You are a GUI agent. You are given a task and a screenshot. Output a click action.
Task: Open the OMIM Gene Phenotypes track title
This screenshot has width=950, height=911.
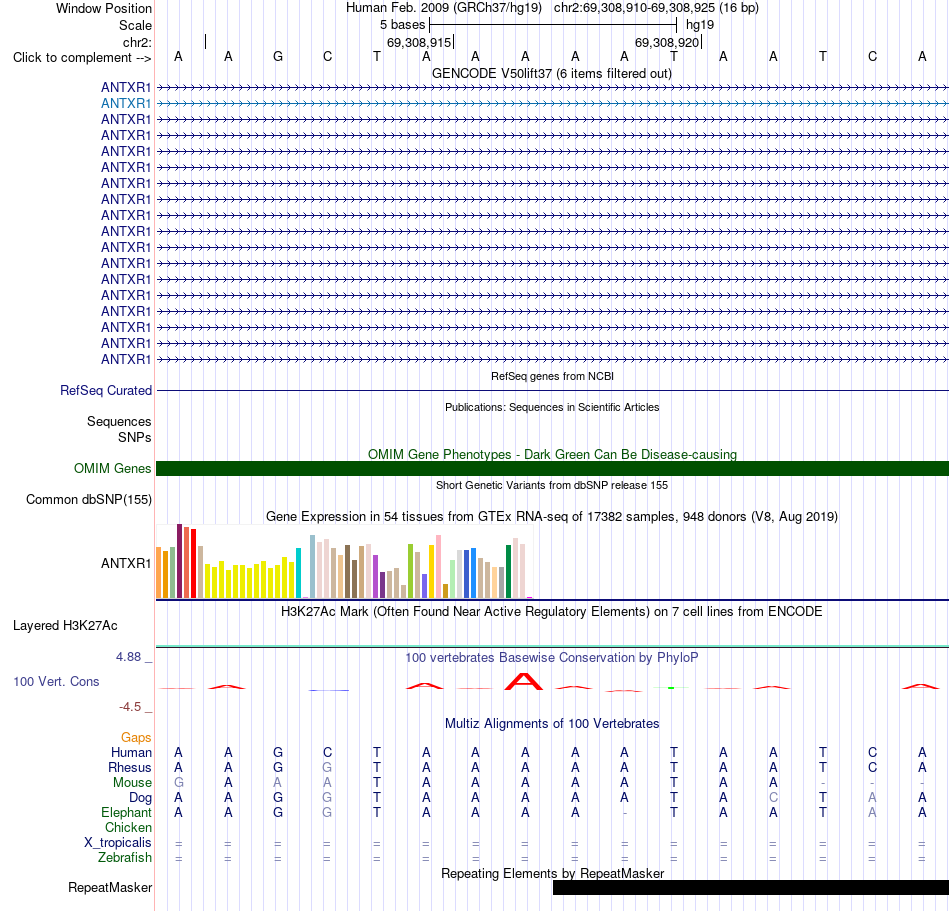pos(552,454)
